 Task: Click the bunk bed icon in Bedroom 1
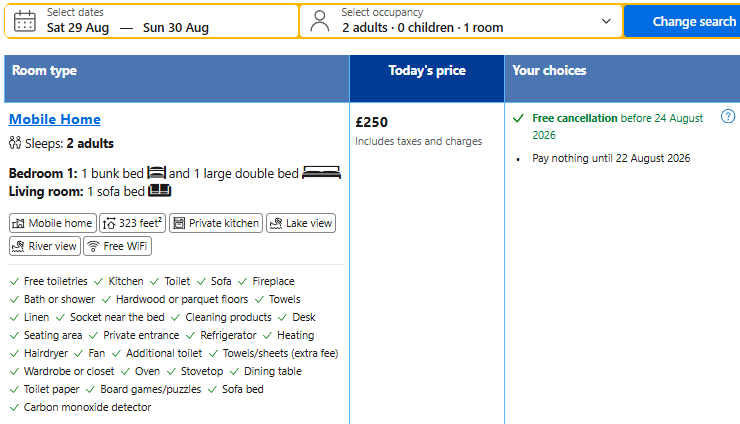click(157, 173)
